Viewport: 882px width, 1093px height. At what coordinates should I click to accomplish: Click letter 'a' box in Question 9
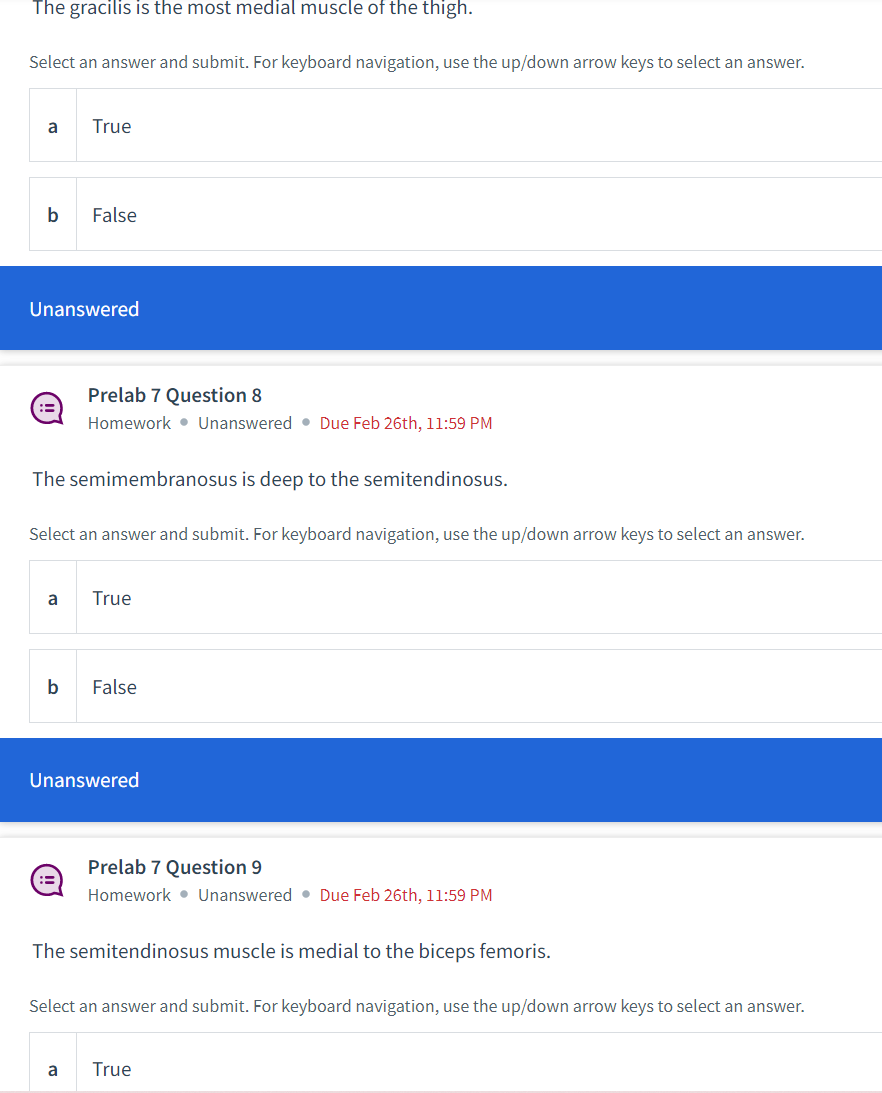[x=53, y=1062]
